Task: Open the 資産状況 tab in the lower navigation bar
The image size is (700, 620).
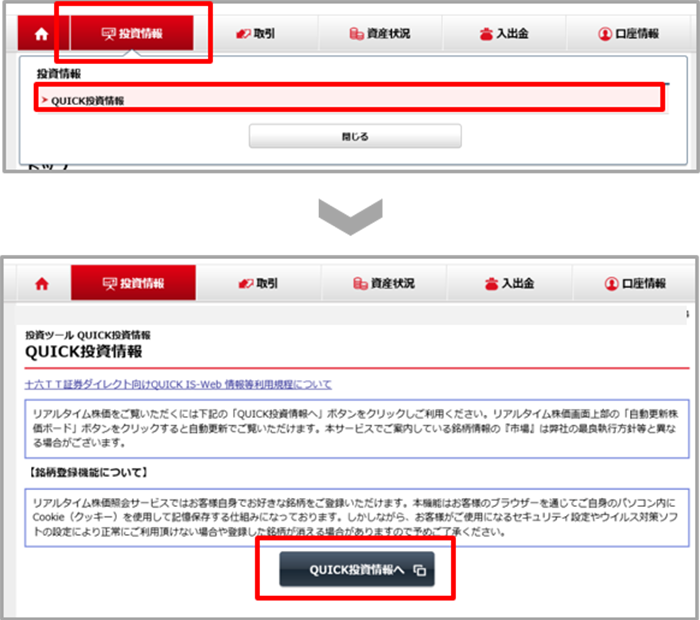Action: tap(384, 283)
